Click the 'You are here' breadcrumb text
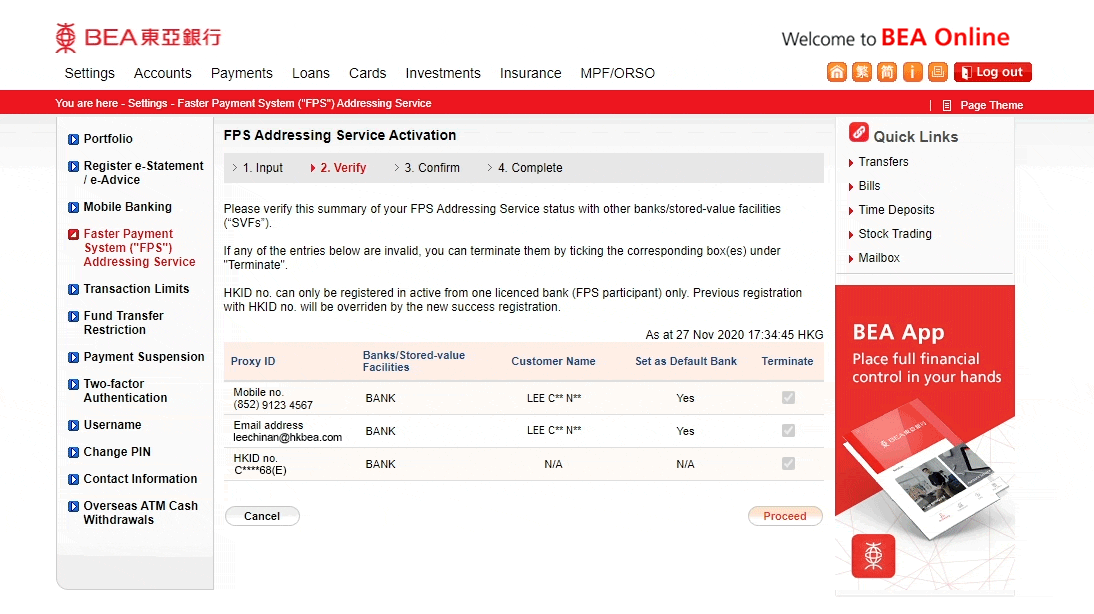This screenshot has height=614, width=1094. point(87,103)
